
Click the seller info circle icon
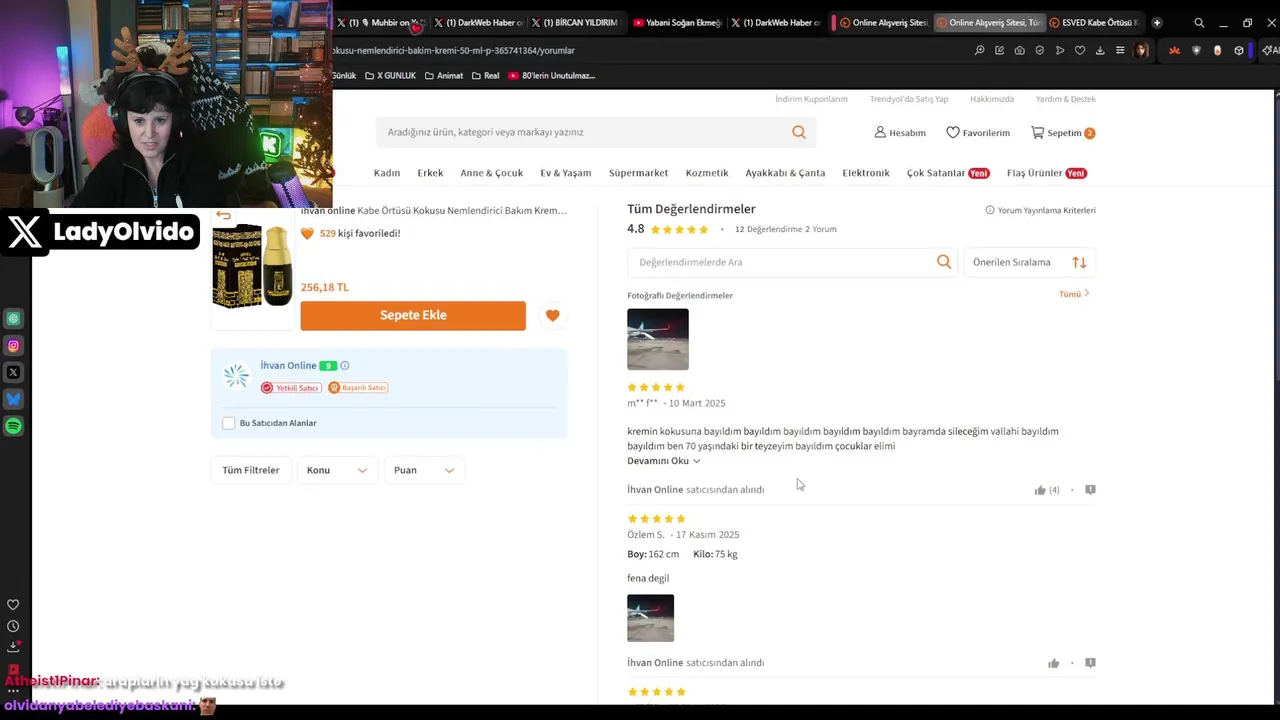[x=345, y=366]
